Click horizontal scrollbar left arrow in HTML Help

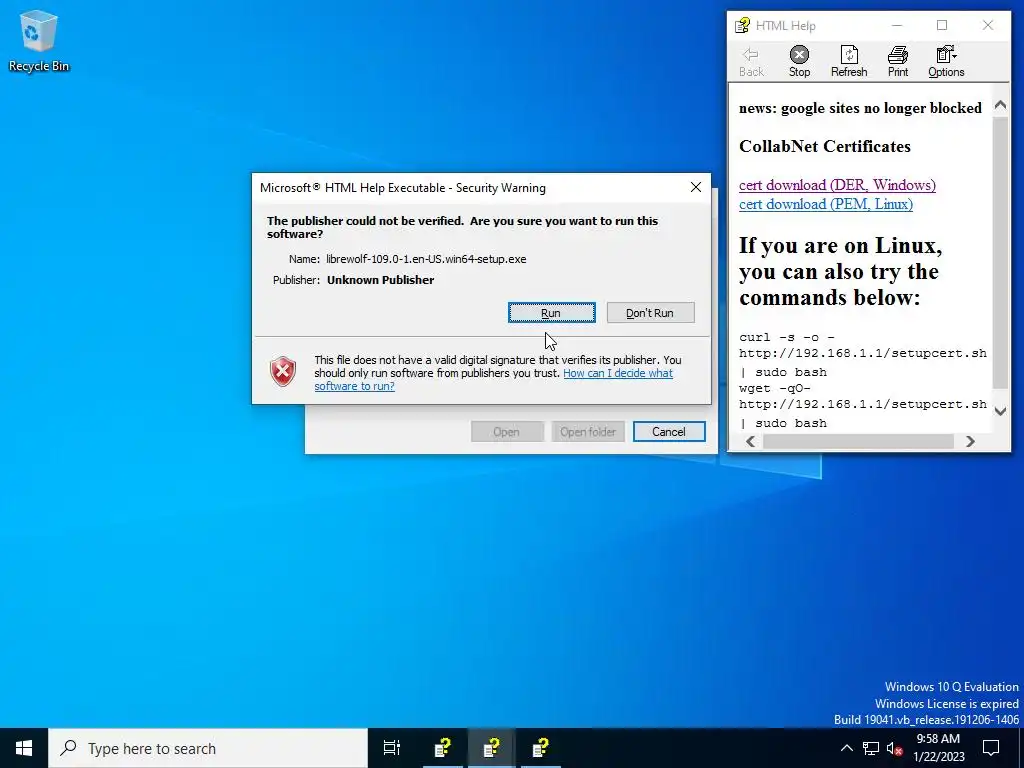[x=751, y=441]
